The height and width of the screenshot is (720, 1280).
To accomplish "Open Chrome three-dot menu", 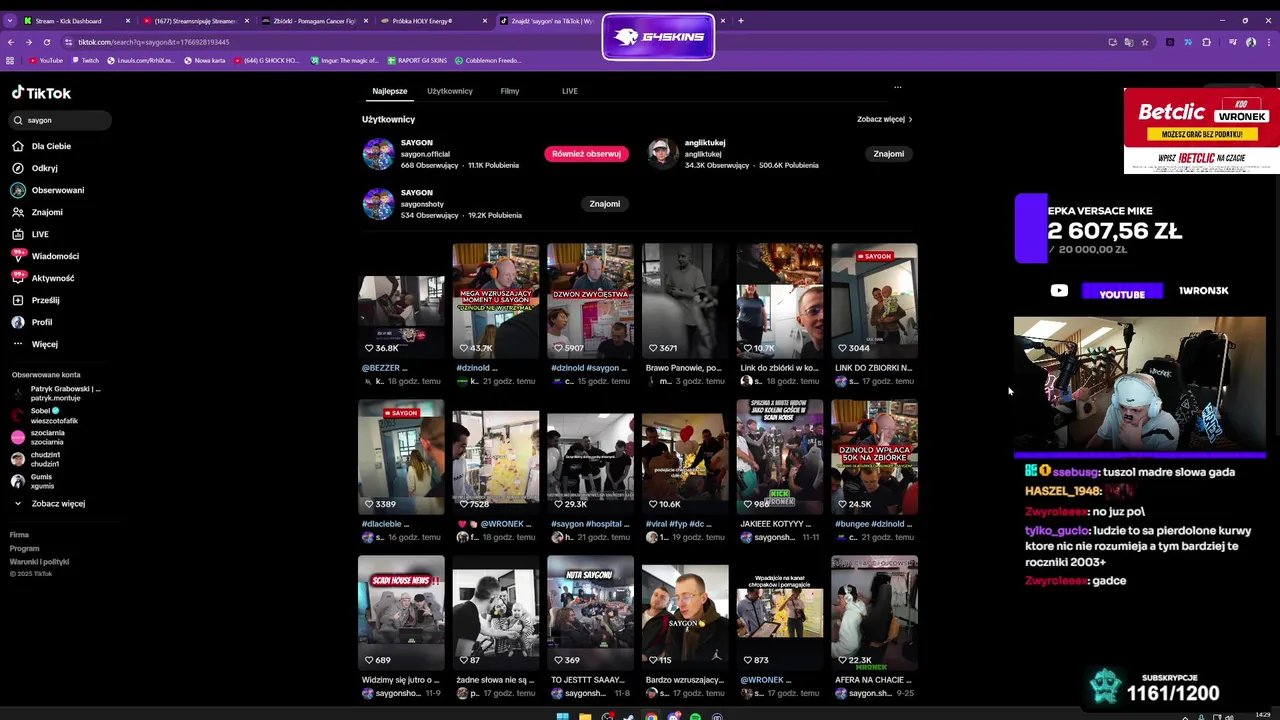I will pos(1267,42).
